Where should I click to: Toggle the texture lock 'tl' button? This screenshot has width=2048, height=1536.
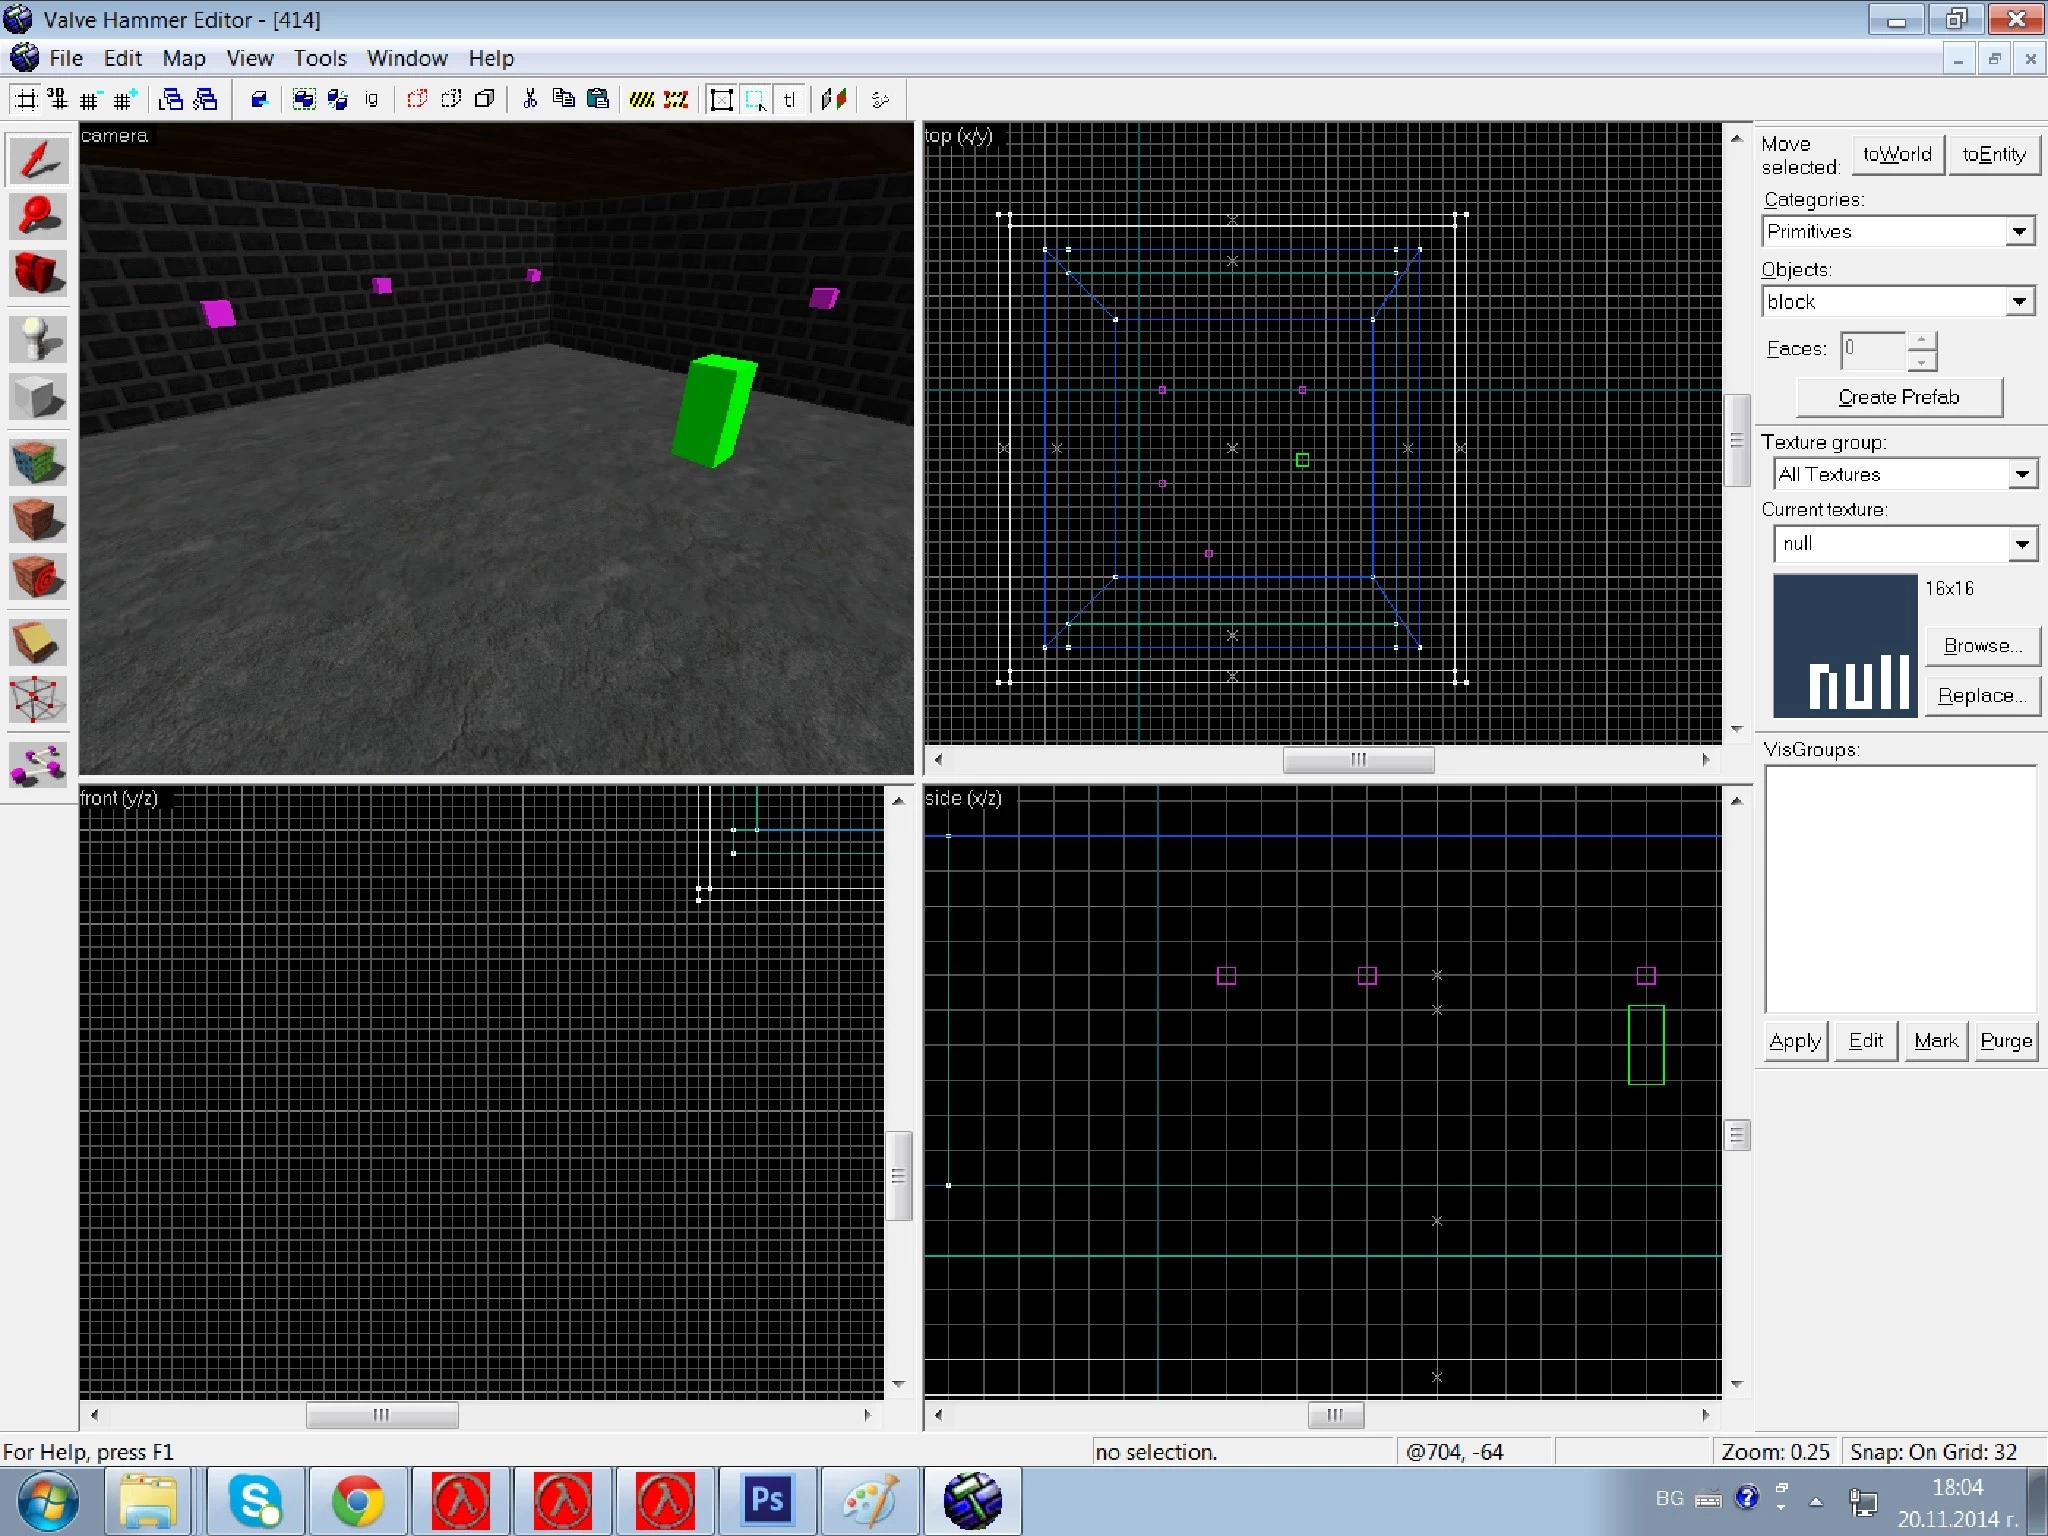tap(789, 99)
